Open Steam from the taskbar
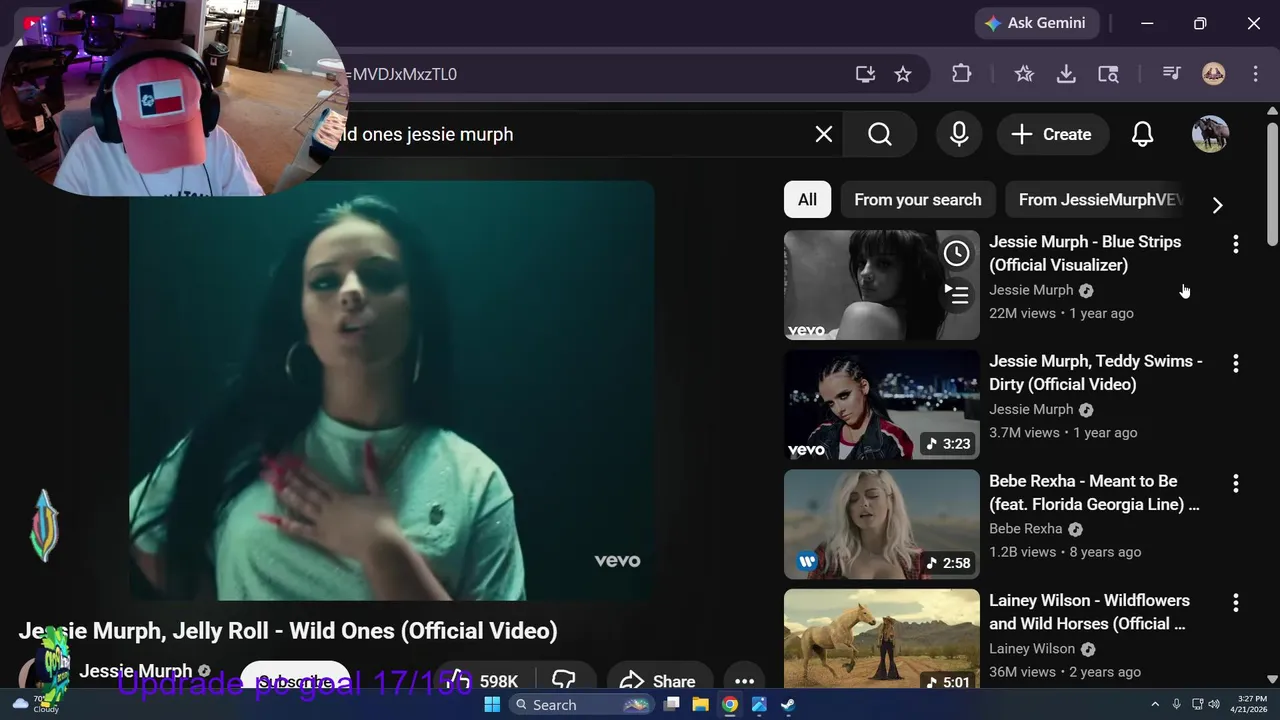1280x720 pixels. point(788,705)
